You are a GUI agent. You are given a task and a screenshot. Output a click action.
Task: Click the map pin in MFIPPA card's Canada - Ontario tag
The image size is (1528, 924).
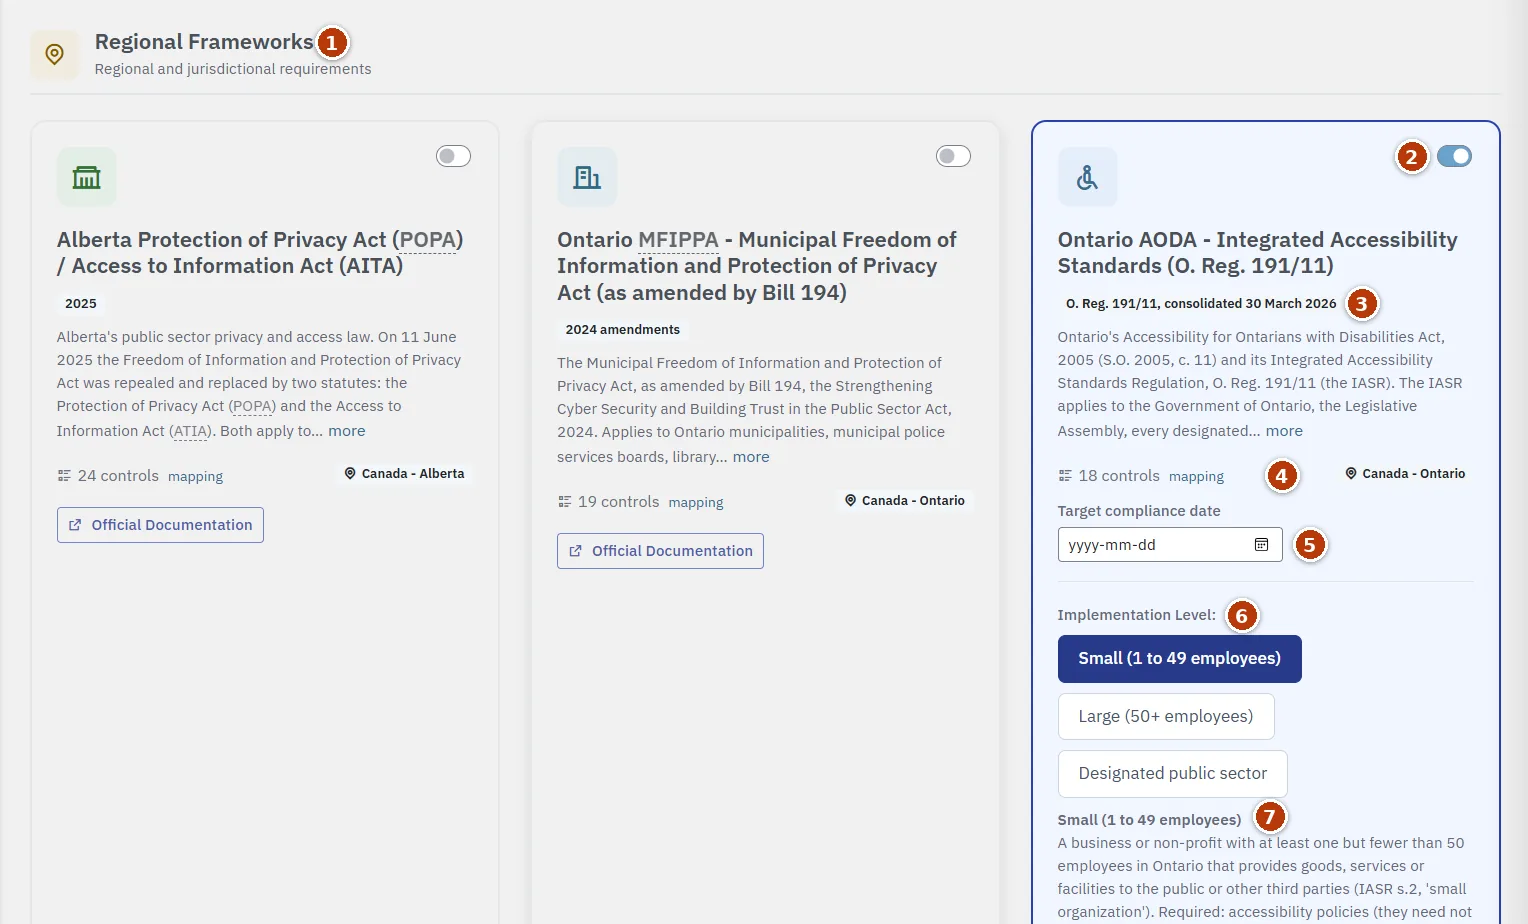(x=850, y=500)
